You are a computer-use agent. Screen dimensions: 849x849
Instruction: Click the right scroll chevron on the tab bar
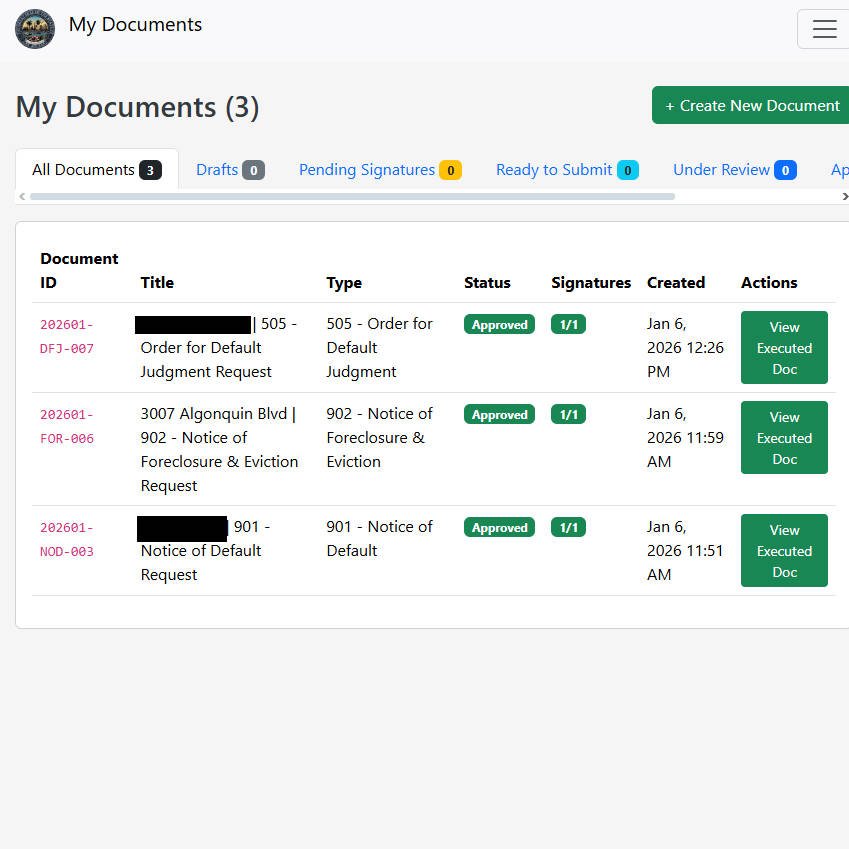click(844, 196)
